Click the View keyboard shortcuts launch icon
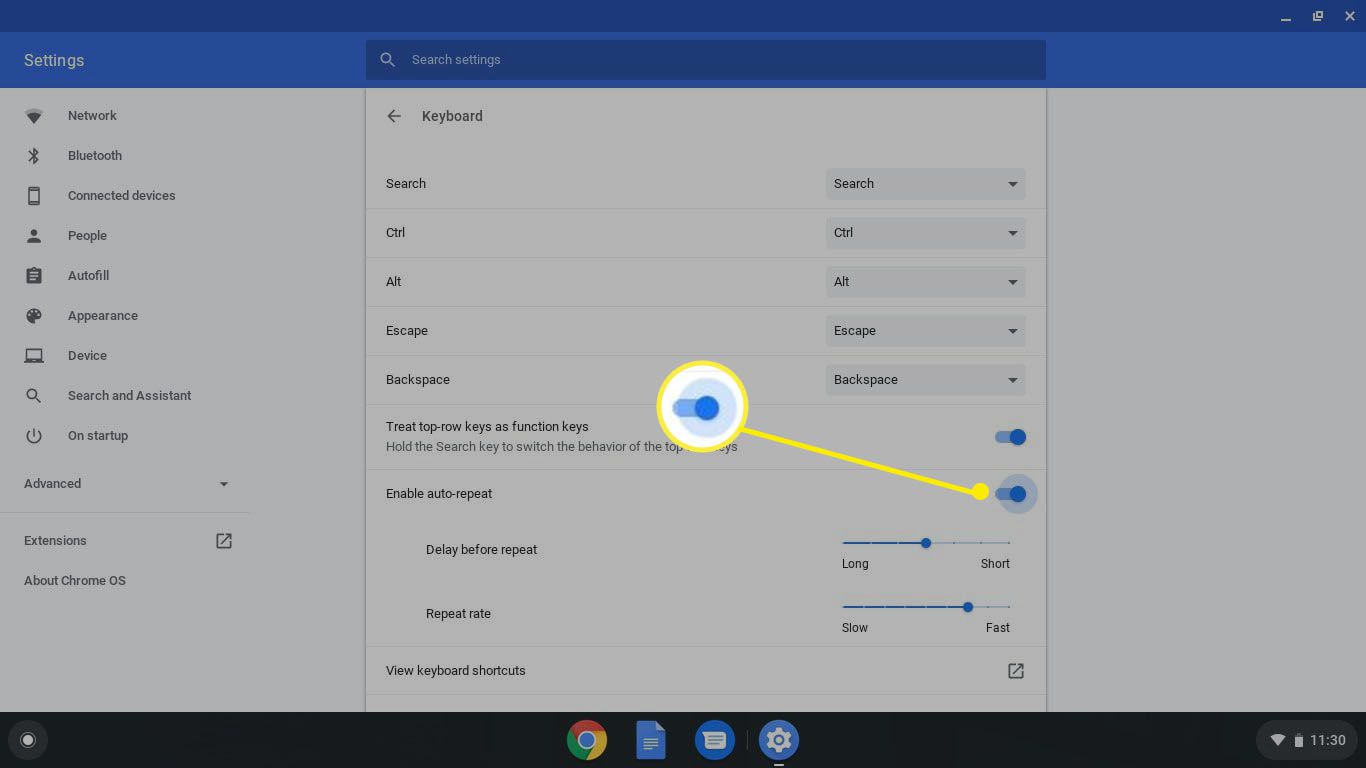The height and width of the screenshot is (768, 1366). pyautogui.click(x=1015, y=671)
